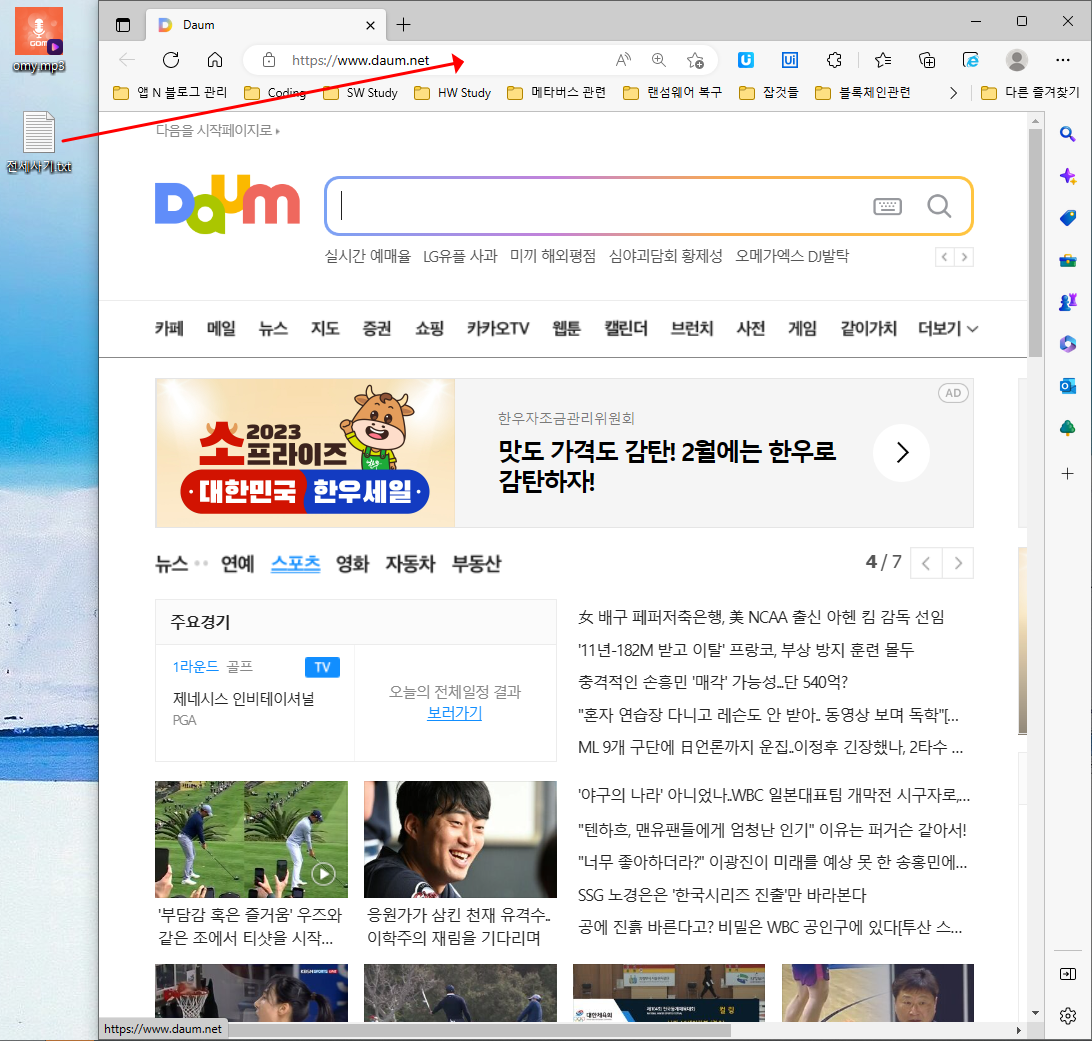Viewport: 1092px width, 1041px height.
Task: Open 잡것들 bookmark folder
Action: [x=769, y=93]
